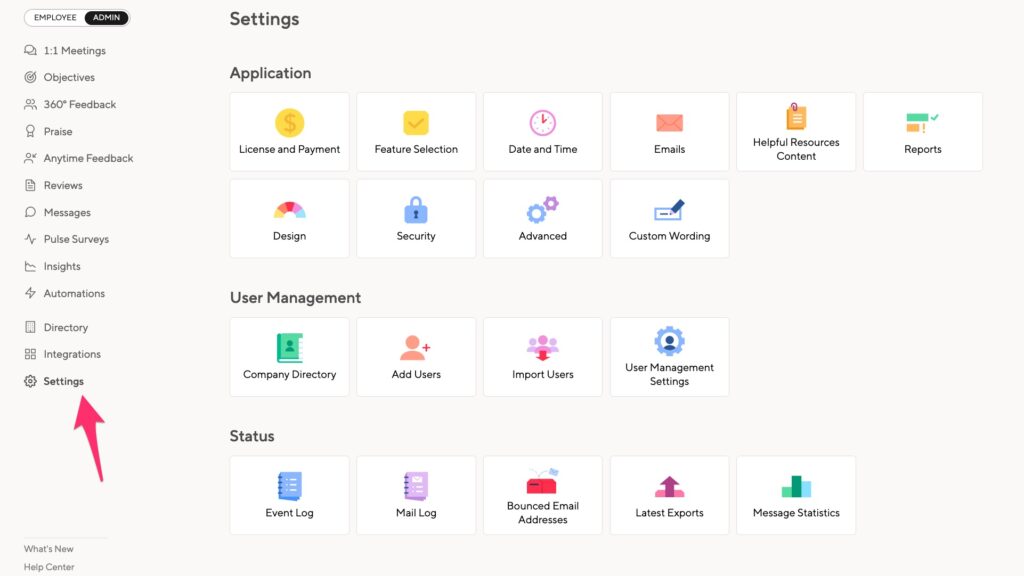Open Message Statistics bar chart icon
The image size is (1024, 576).
coord(796,487)
